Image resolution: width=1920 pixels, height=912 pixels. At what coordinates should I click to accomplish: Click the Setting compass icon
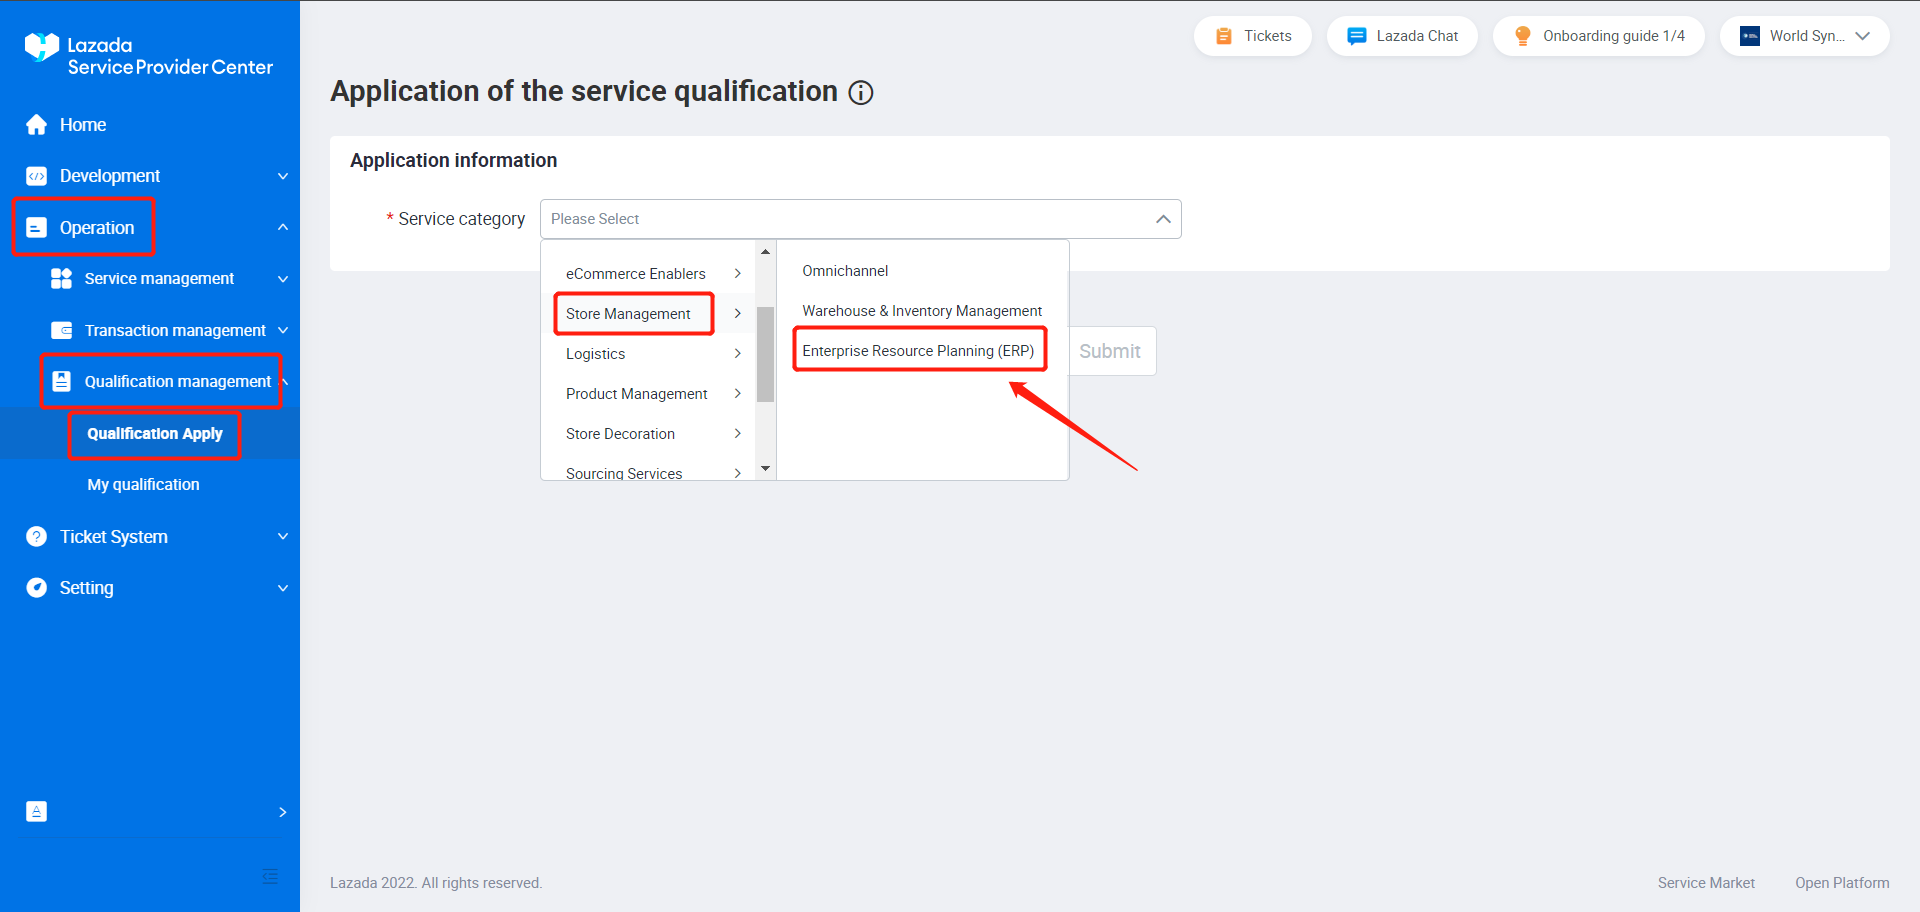tap(37, 588)
